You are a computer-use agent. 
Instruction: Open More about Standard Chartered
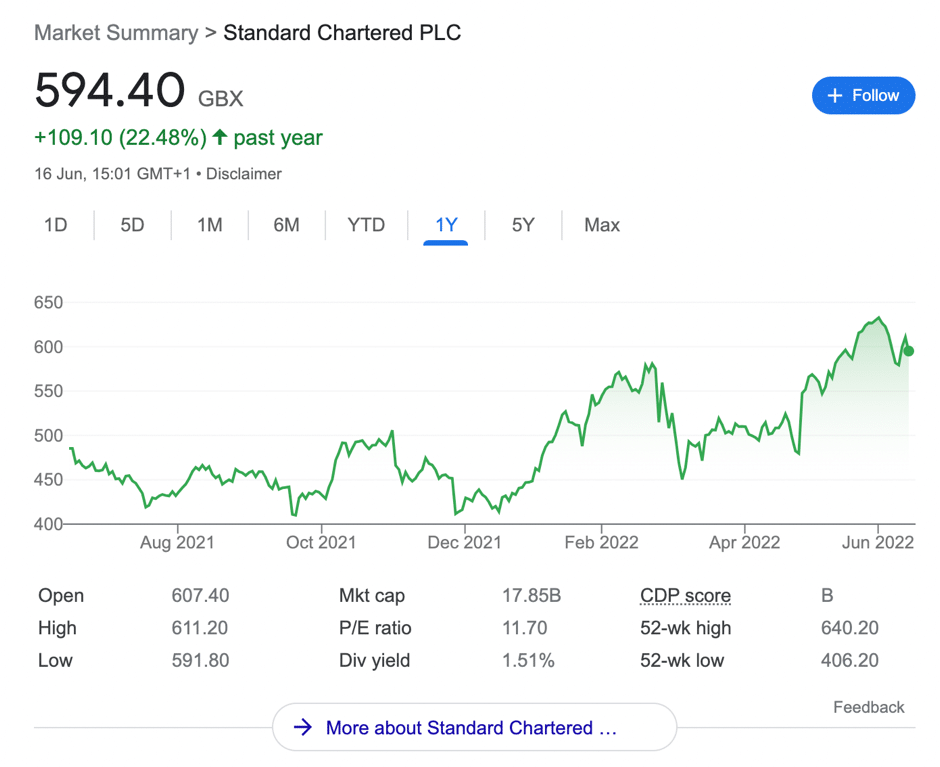point(474,728)
